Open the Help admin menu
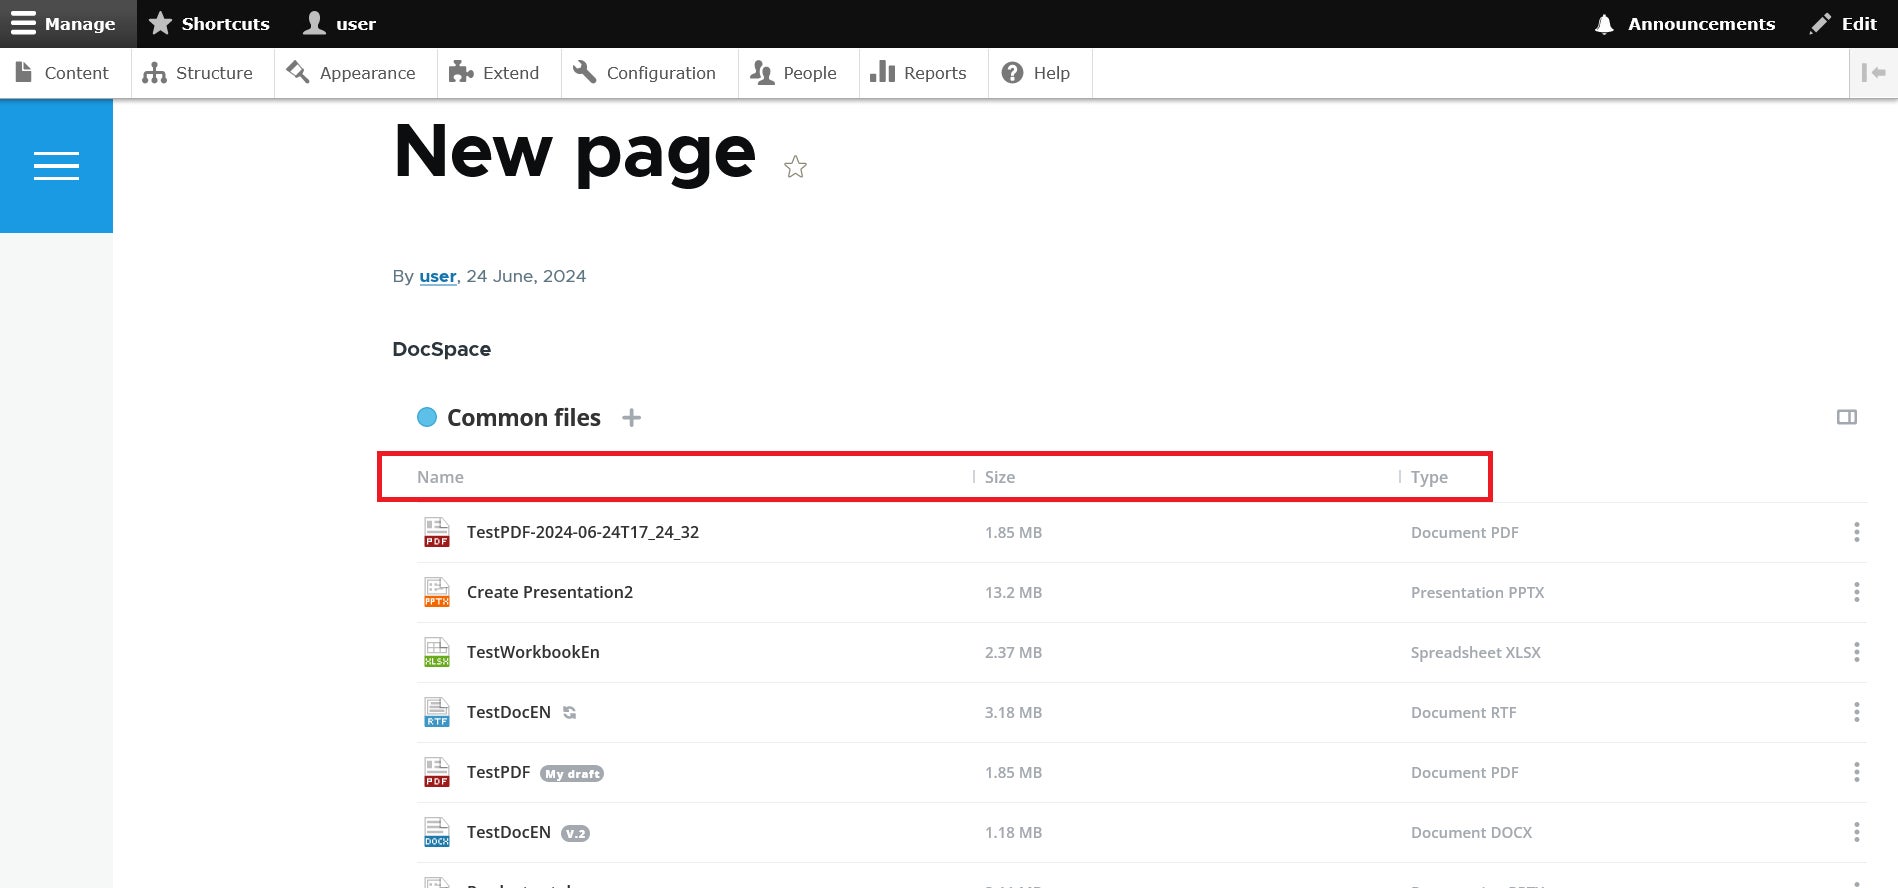The width and height of the screenshot is (1898, 888). point(1040,73)
